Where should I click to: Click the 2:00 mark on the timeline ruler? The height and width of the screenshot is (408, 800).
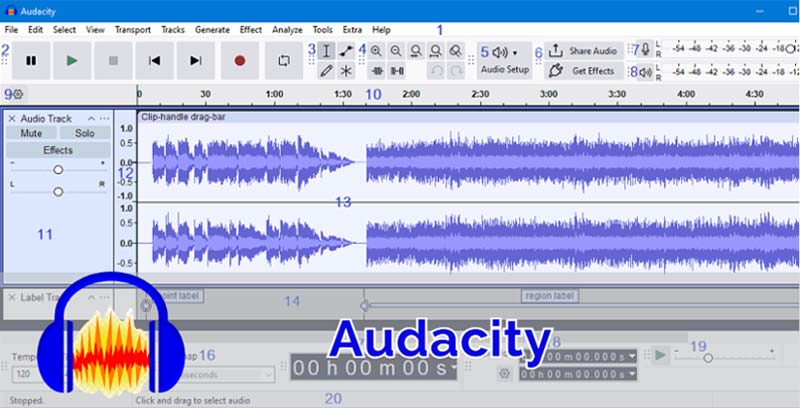tap(411, 94)
